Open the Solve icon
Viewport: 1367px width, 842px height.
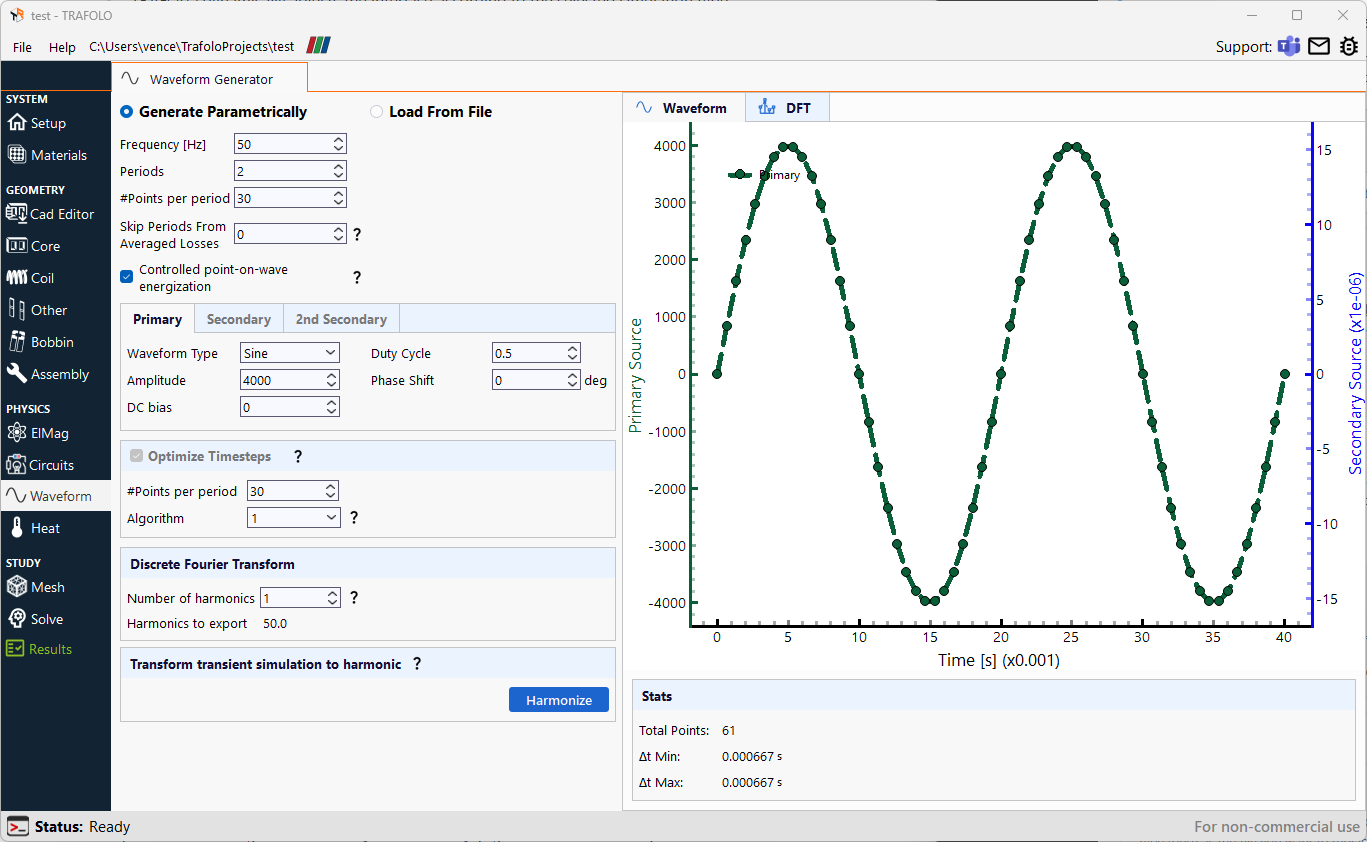pos(17,619)
